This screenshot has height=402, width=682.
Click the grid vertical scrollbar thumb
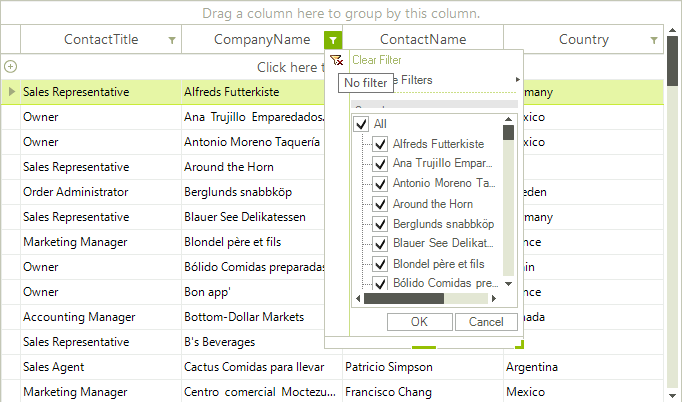[672, 61]
